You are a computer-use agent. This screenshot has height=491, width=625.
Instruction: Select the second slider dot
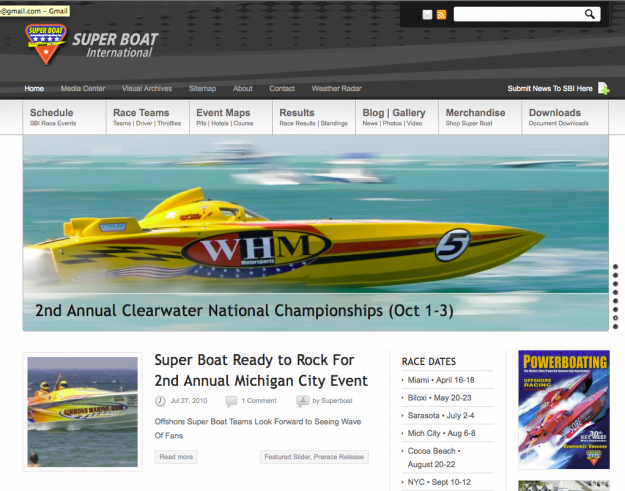615,275
